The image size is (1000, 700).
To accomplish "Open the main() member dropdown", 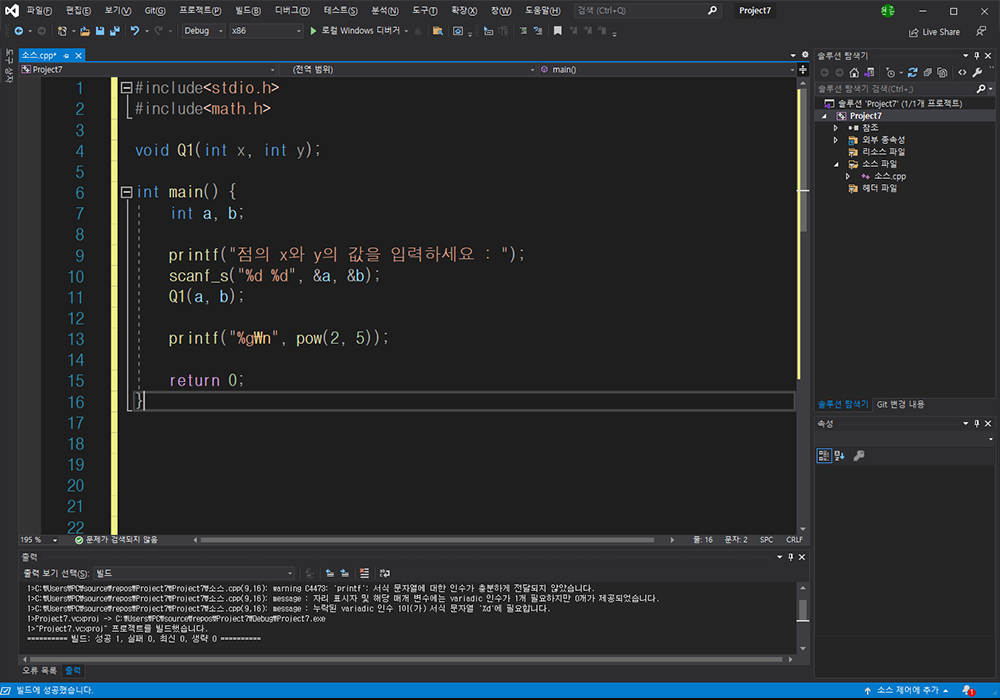I will 666,69.
